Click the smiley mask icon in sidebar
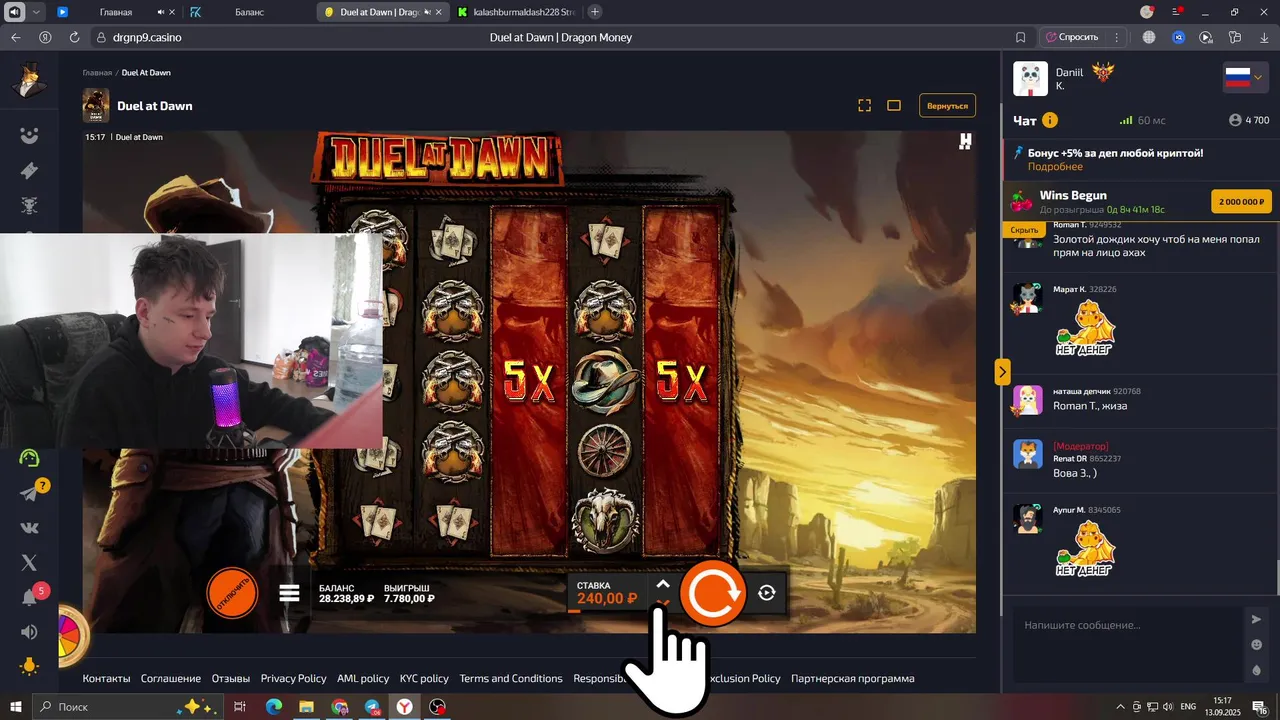Screen dimensions: 1280x720 (29, 136)
